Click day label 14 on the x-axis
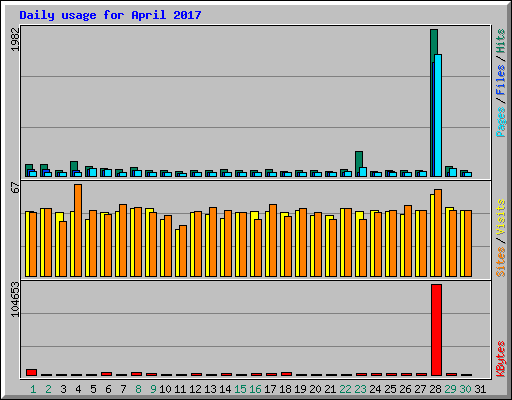Viewport: 512px width, 400px height. [225, 389]
